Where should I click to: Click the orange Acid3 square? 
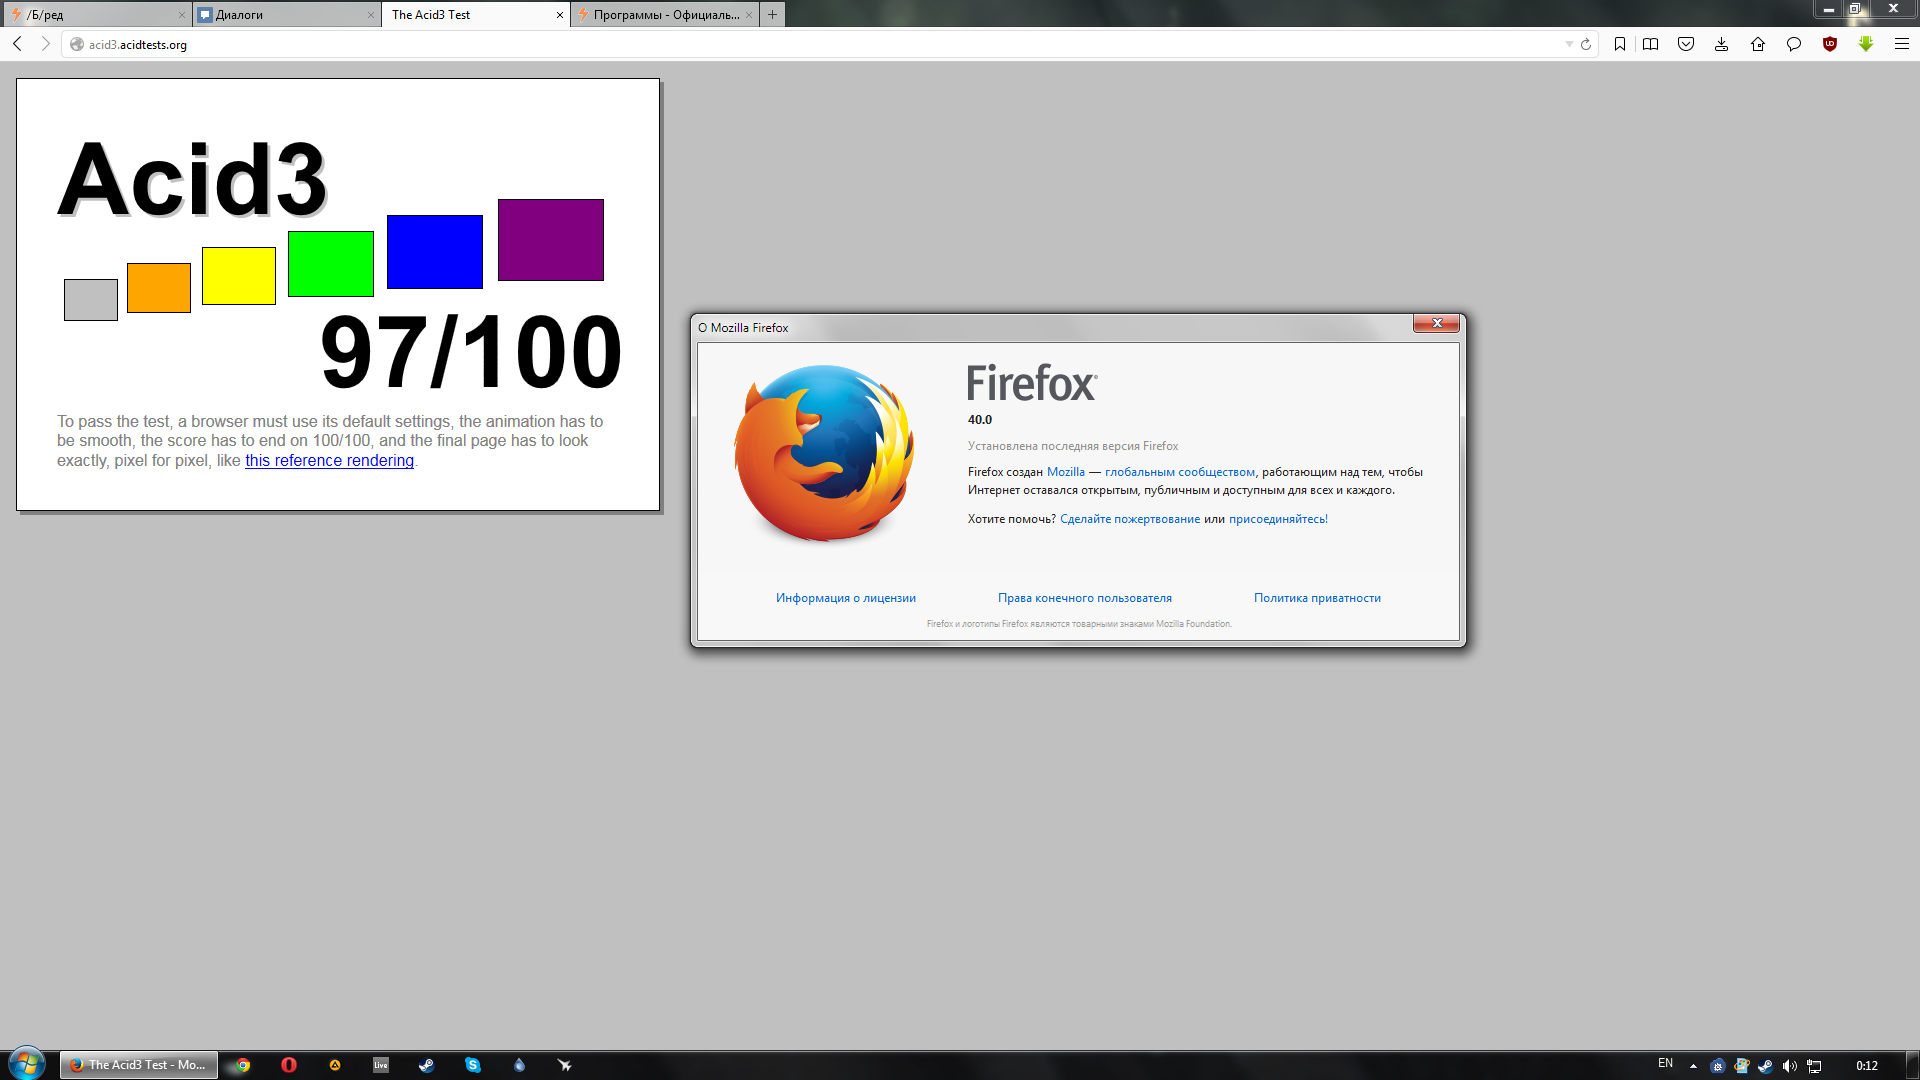tap(159, 288)
